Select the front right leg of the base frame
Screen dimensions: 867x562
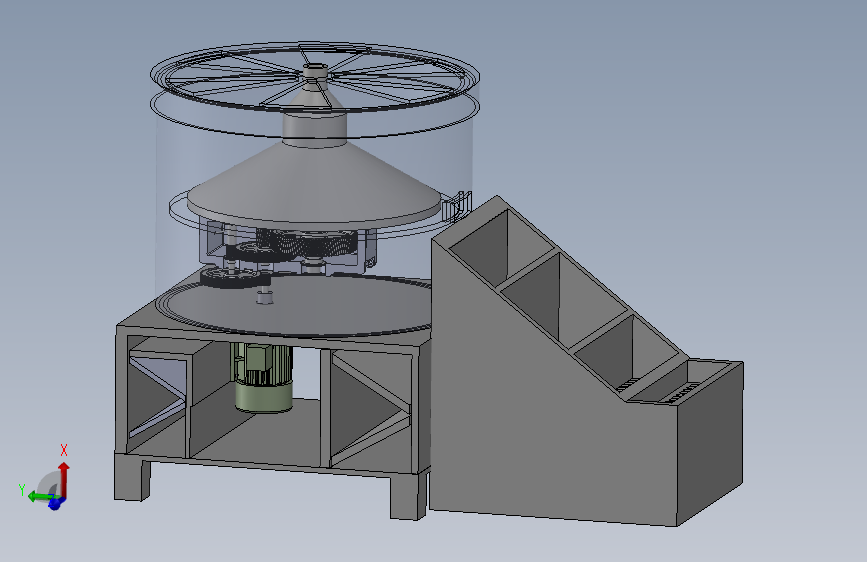coord(409,495)
